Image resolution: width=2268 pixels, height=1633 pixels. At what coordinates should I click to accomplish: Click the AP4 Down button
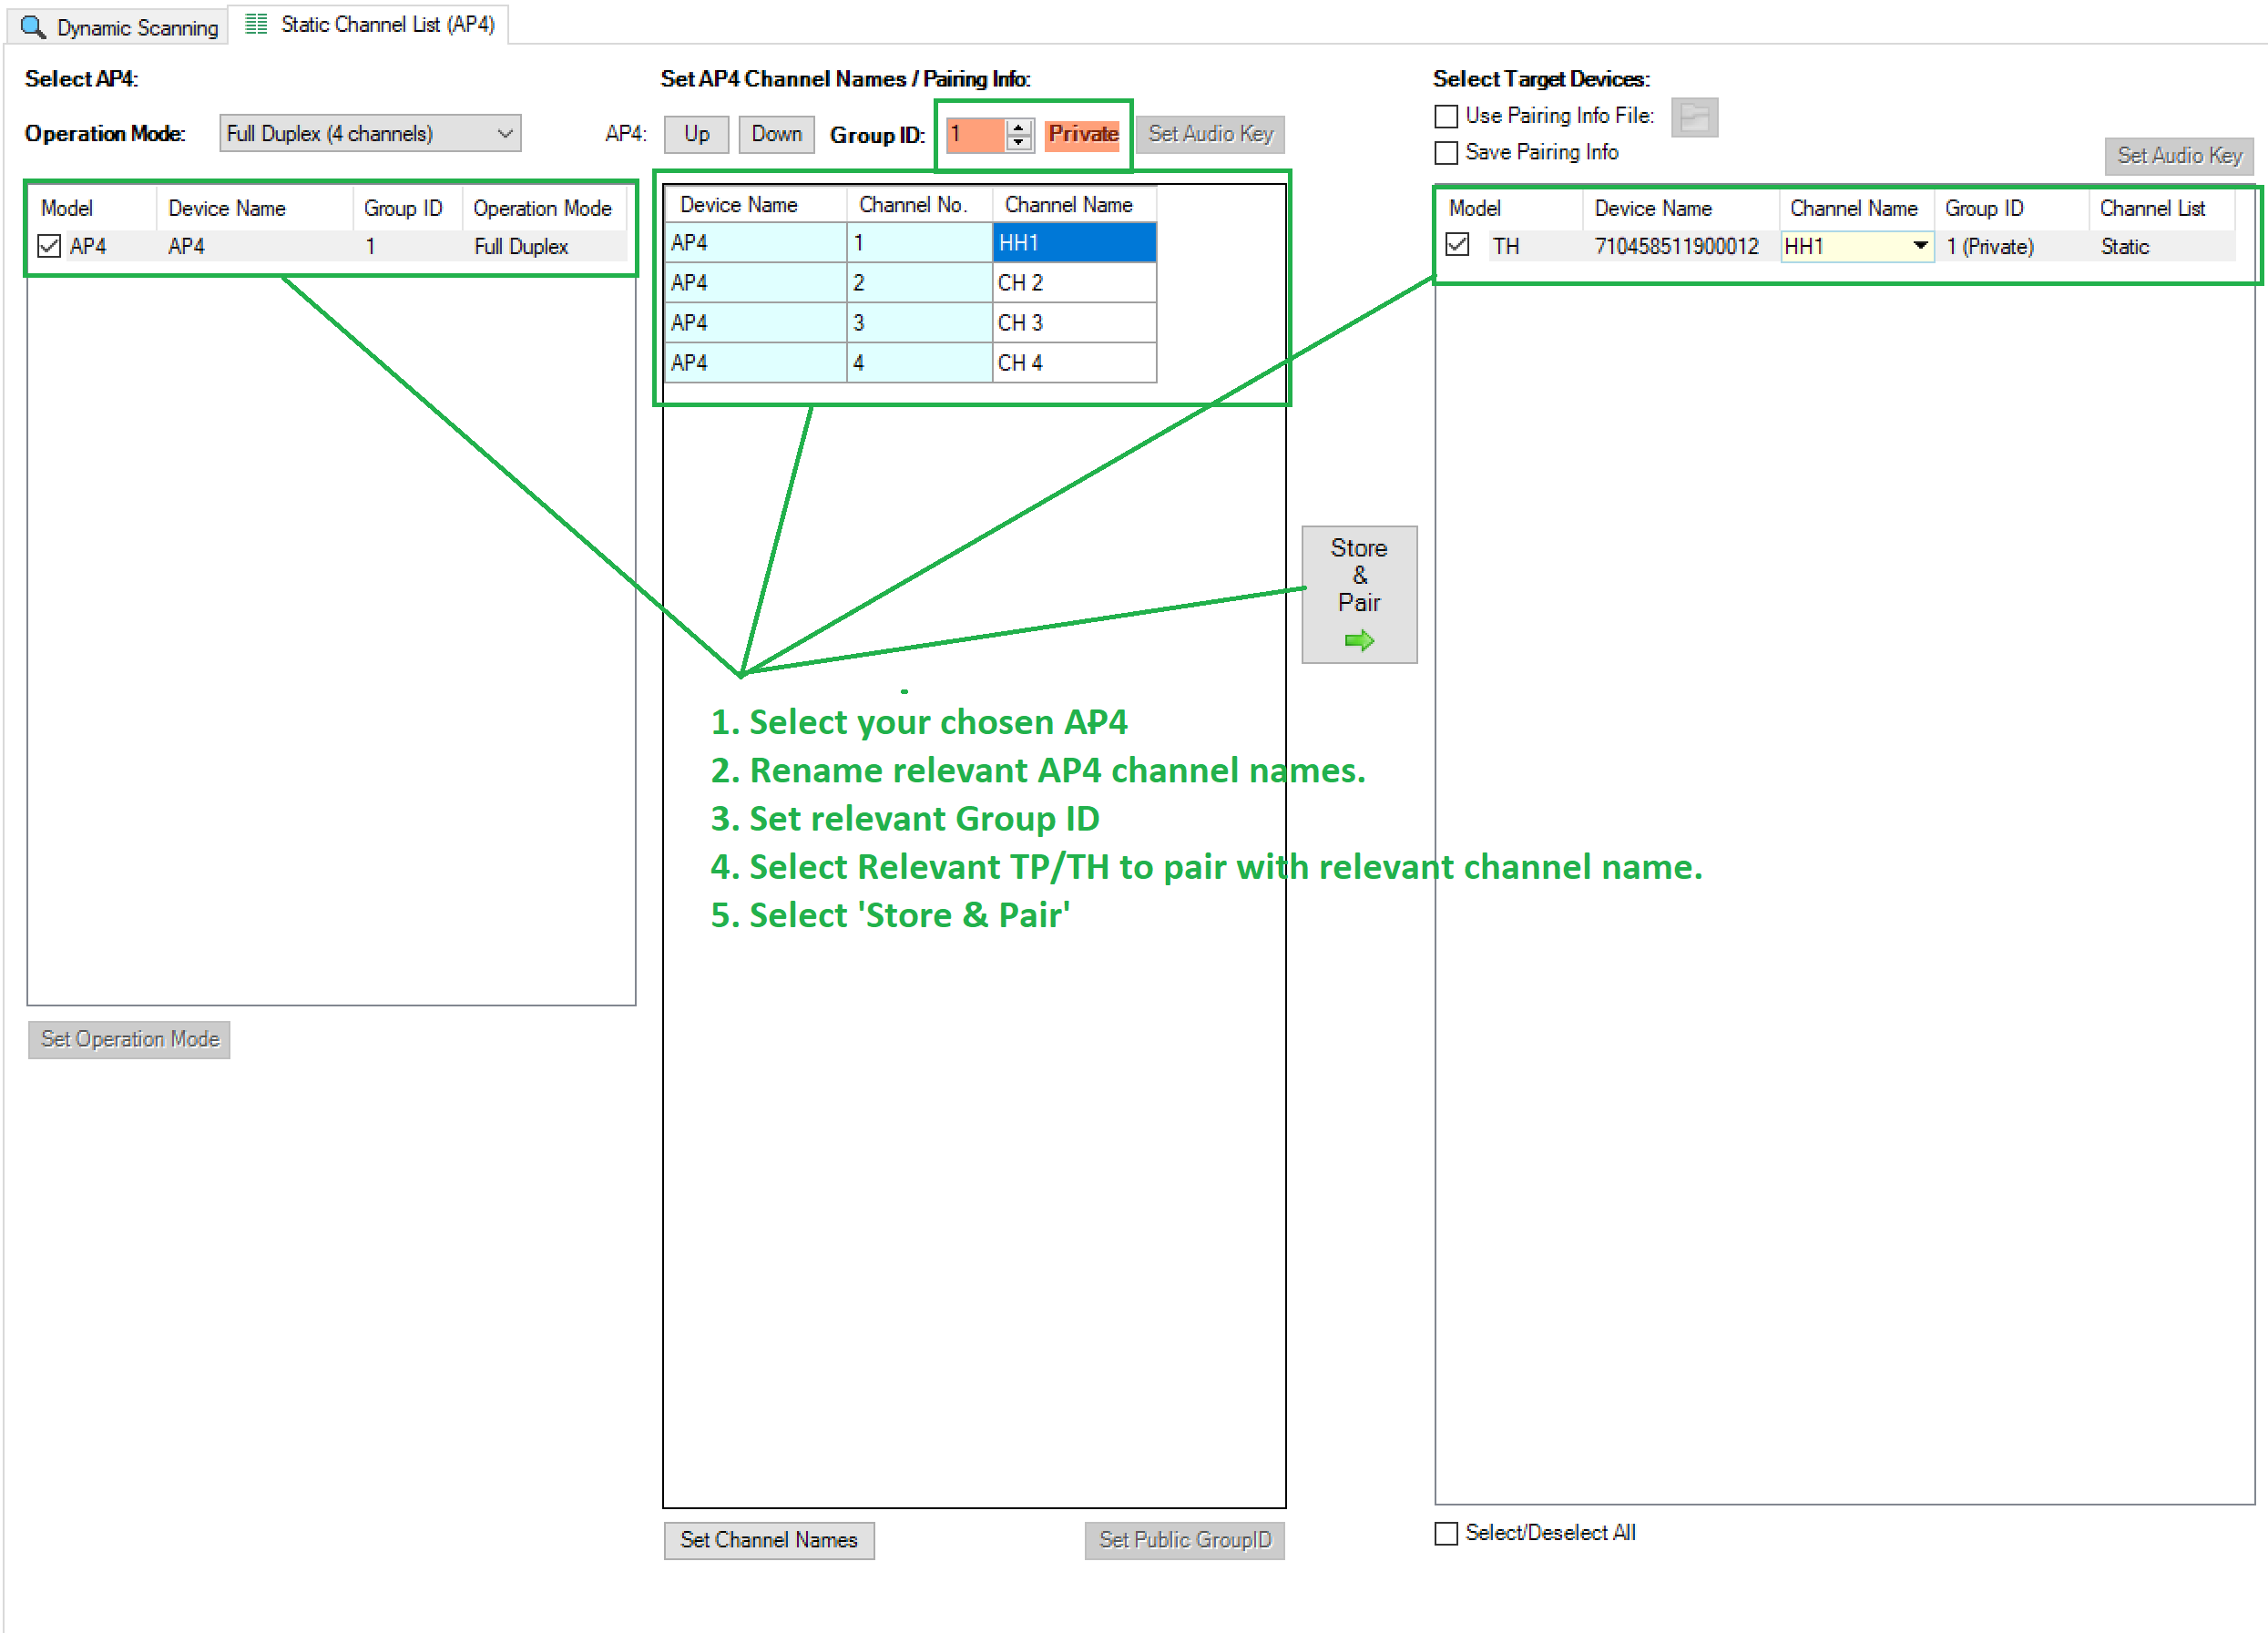pyautogui.click(x=776, y=134)
